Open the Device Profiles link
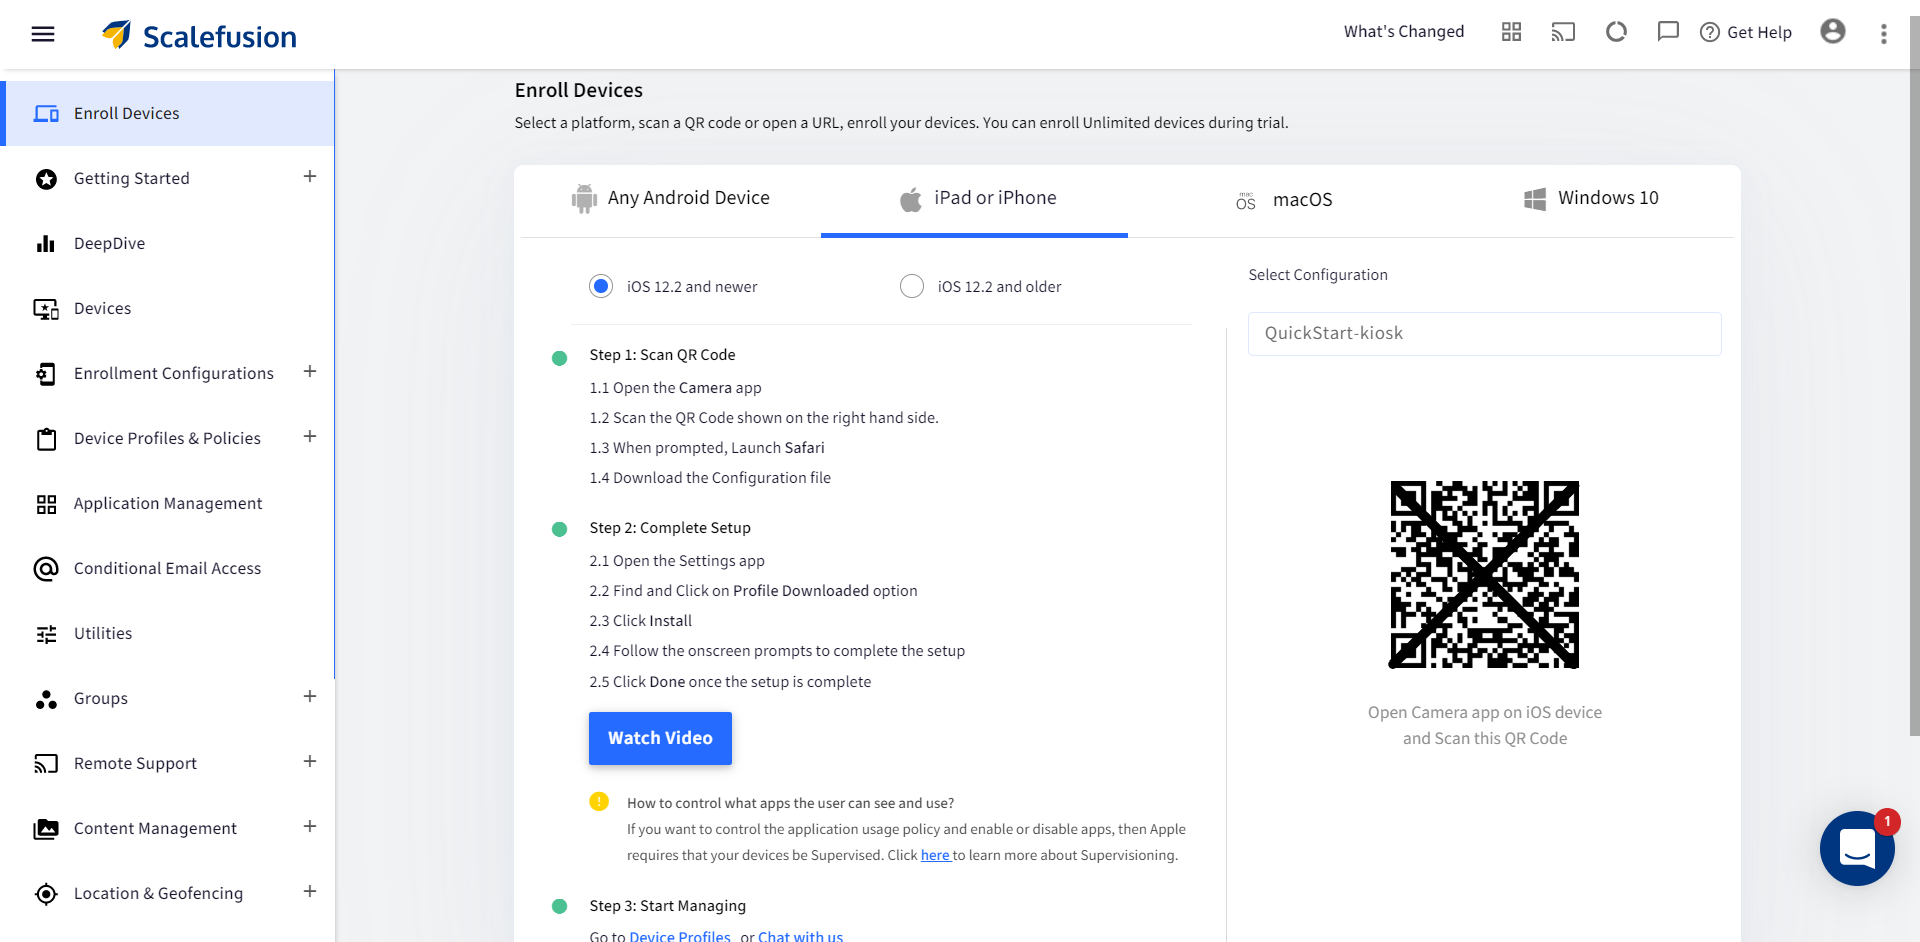This screenshot has height=942, width=1920. coord(680,937)
